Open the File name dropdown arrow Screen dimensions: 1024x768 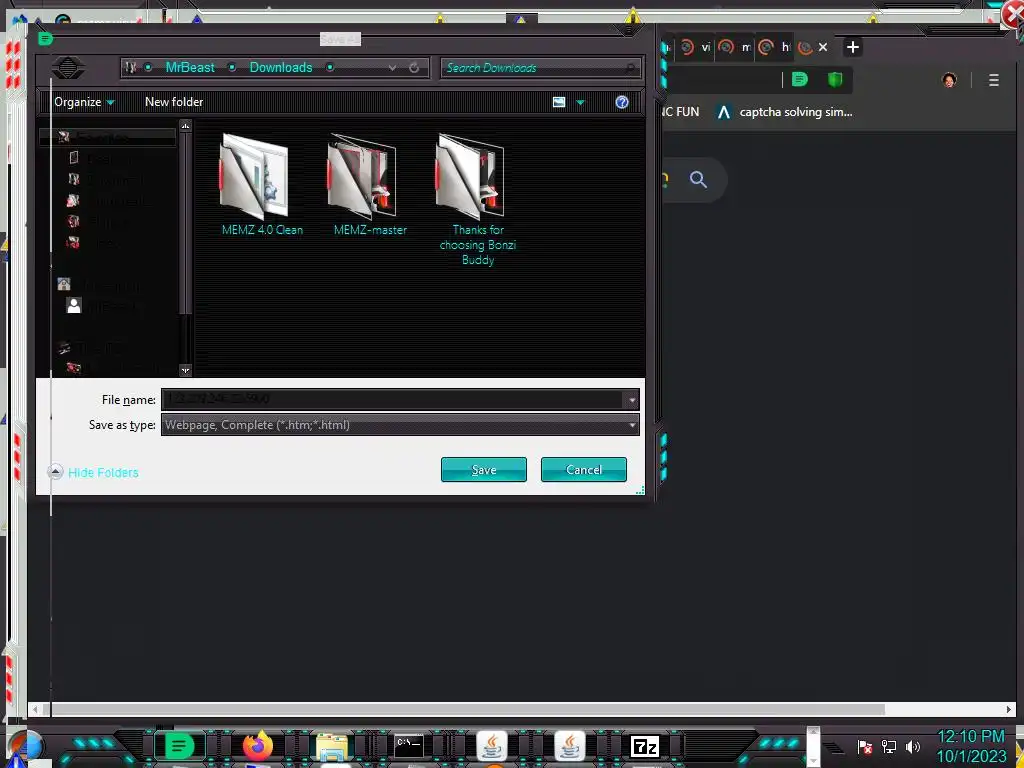pos(632,399)
